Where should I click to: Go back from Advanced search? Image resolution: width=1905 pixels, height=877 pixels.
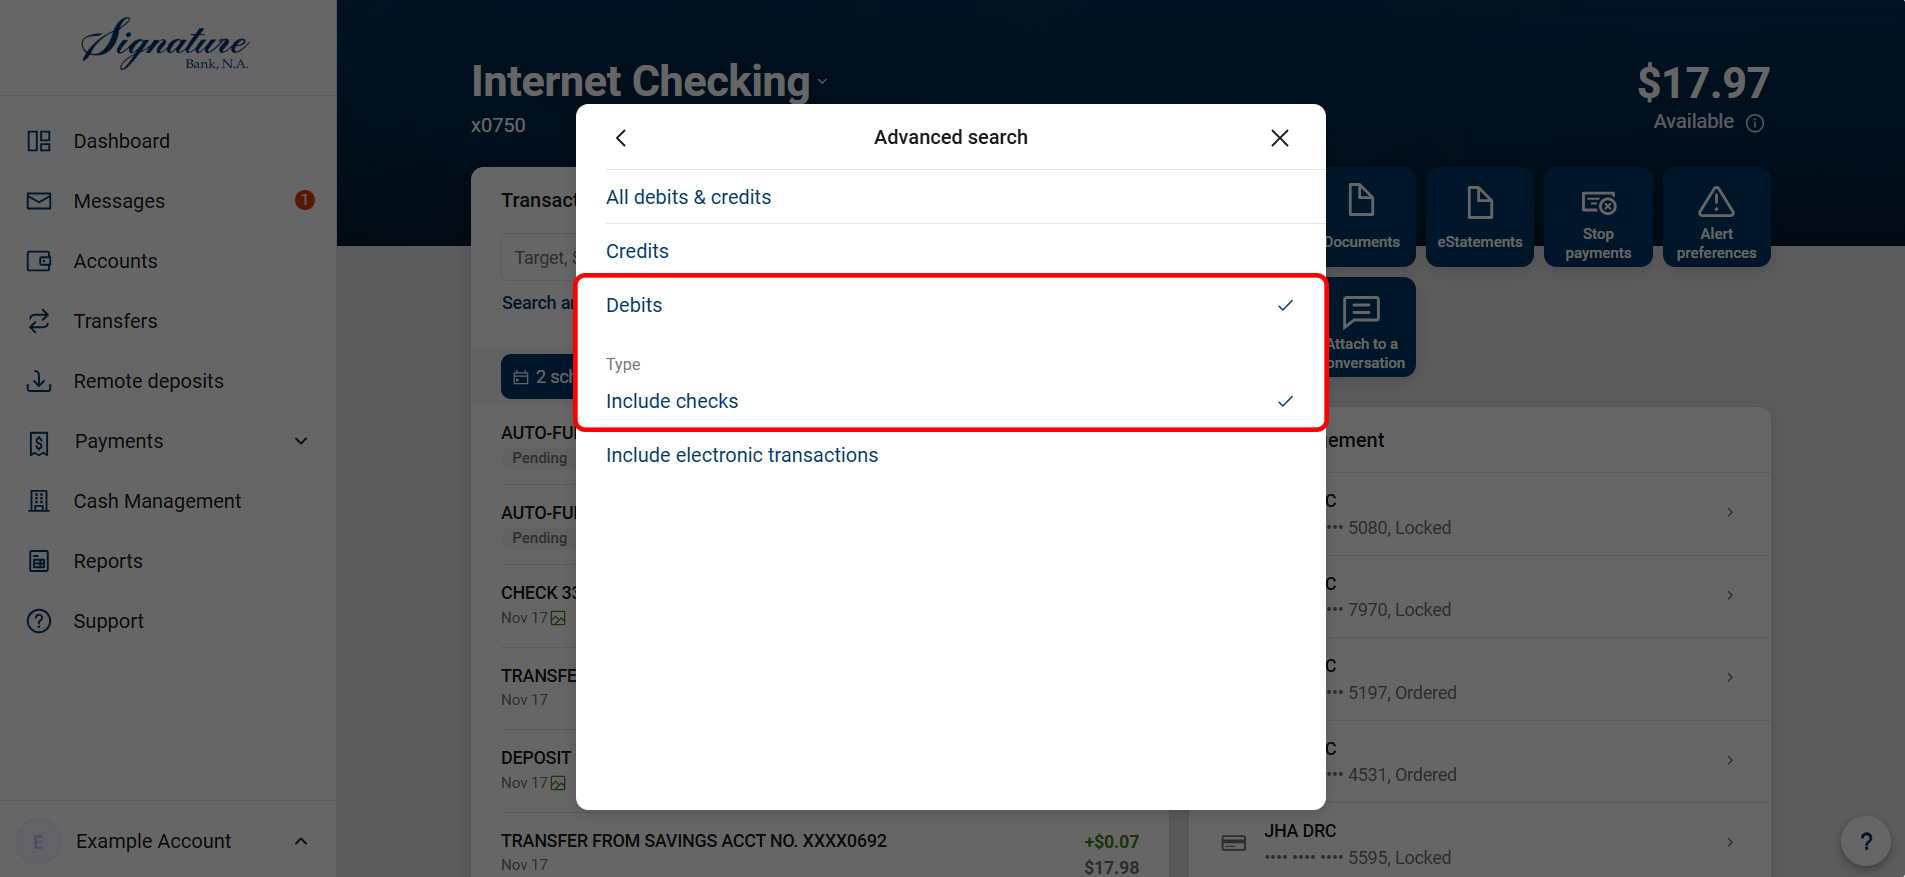620,137
